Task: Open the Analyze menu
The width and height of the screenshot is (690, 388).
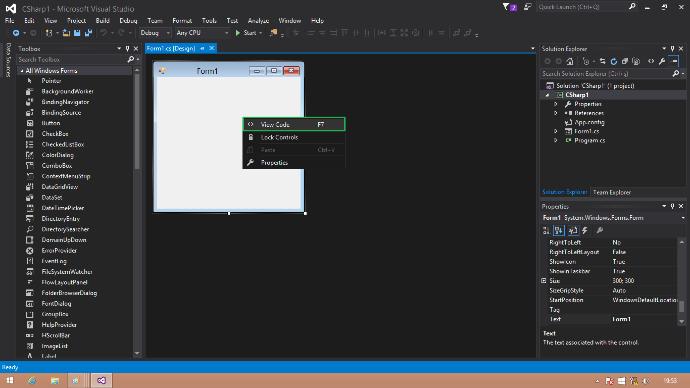Action: (258, 21)
